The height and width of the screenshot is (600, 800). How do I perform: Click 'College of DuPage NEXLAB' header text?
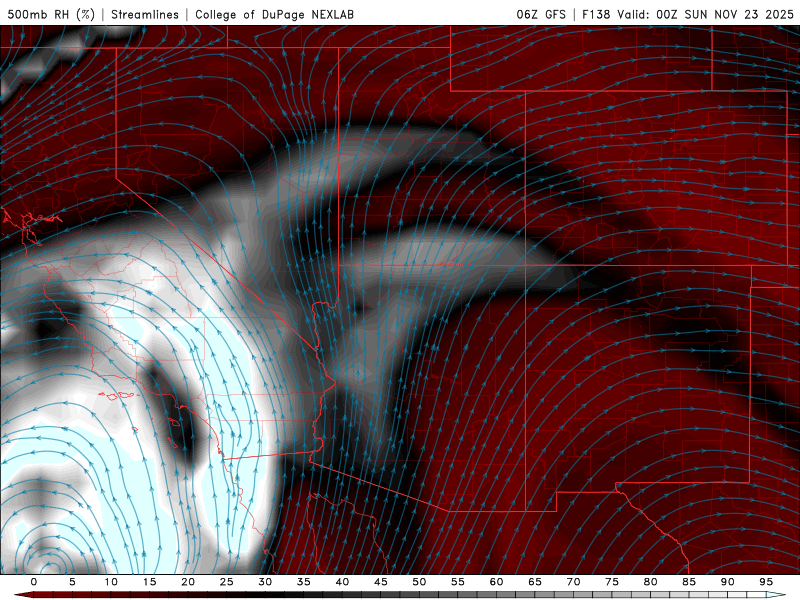(274, 14)
